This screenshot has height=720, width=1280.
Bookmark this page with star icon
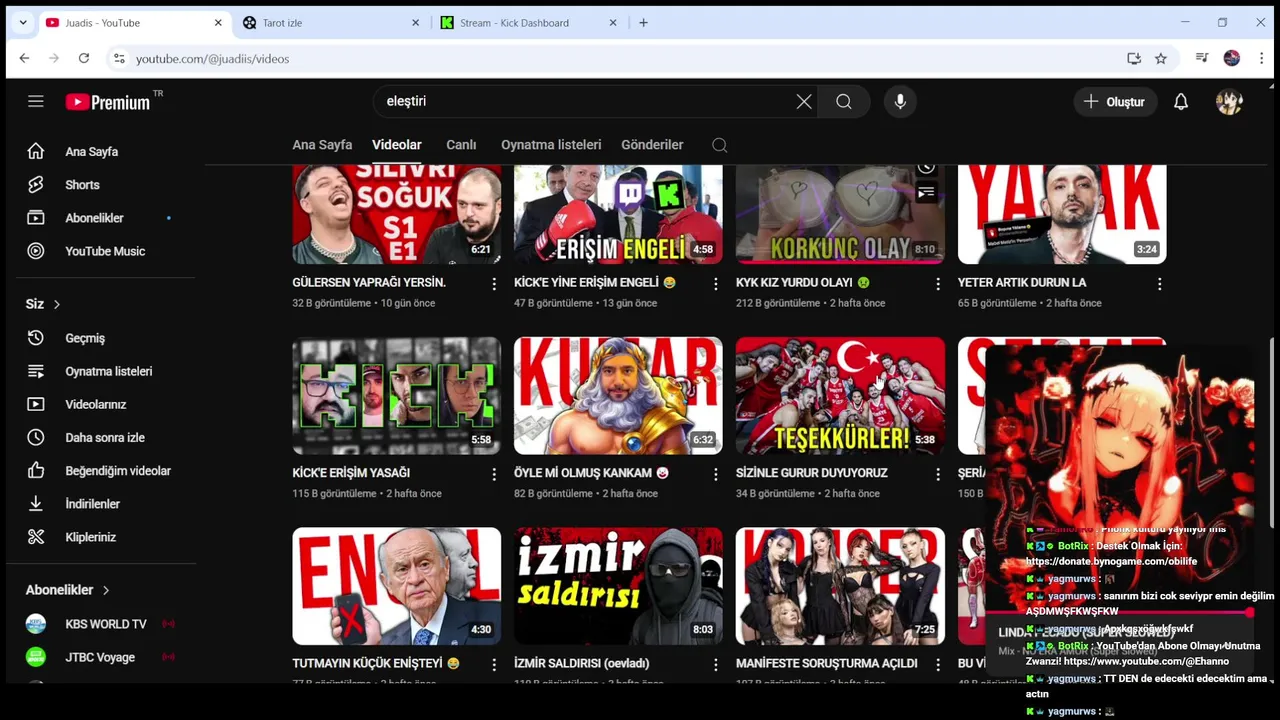coord(1161,59)
